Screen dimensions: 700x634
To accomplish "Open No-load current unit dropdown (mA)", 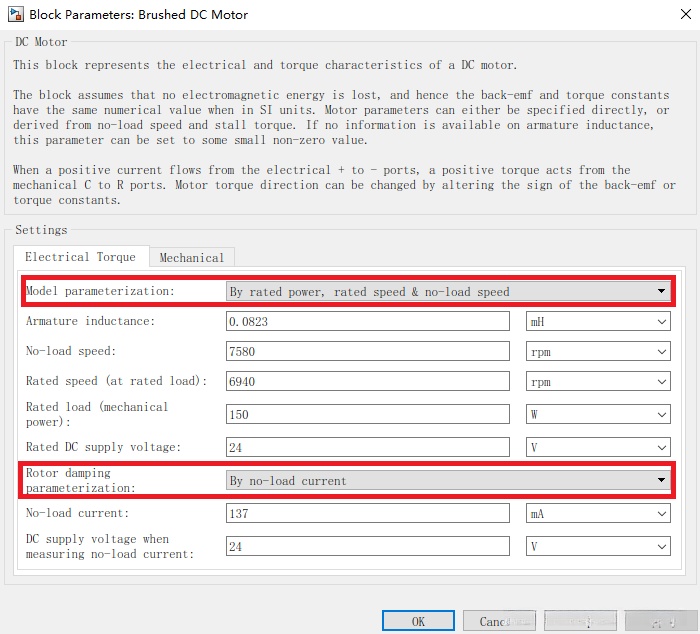I will tap(598, 513).
